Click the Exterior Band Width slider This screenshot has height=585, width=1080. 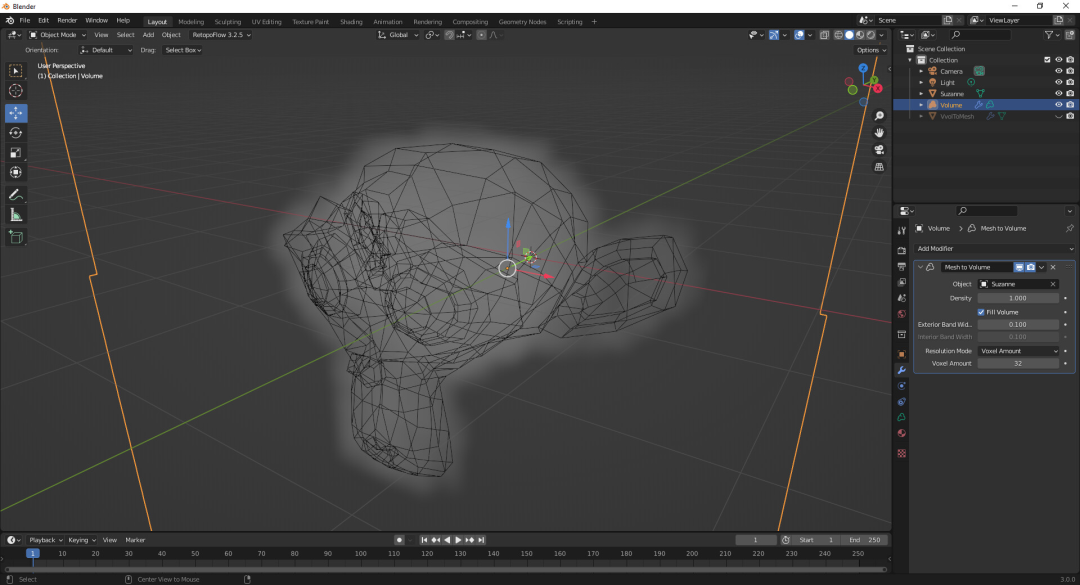[1018, 325]
